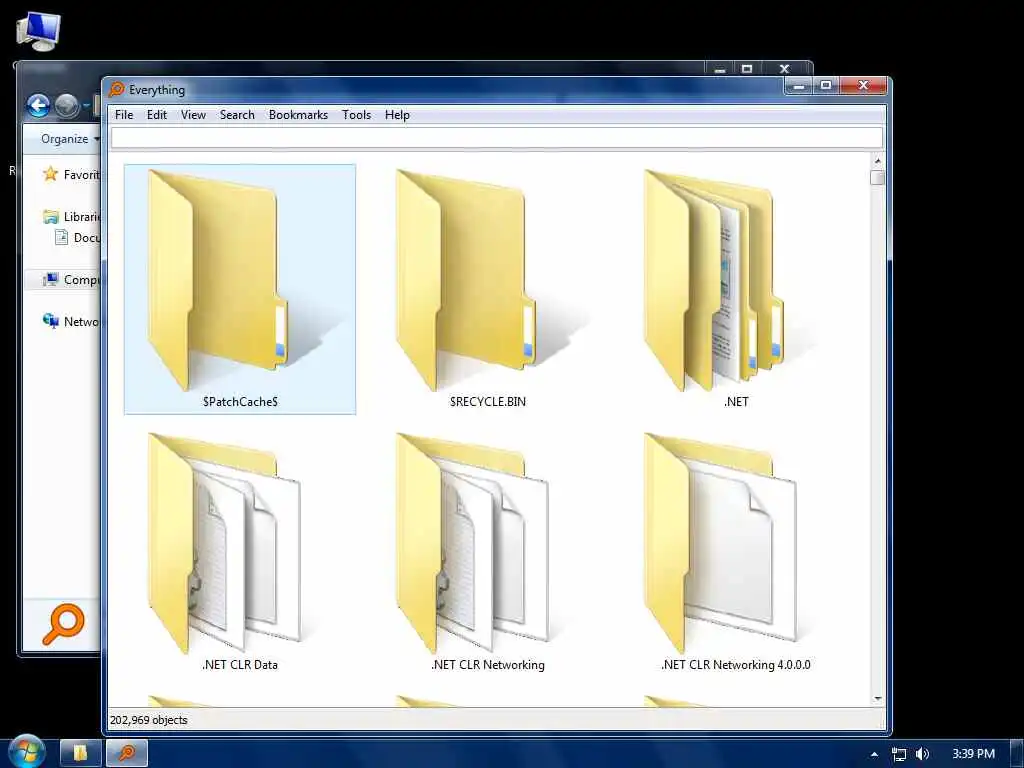Viewport: 1024px width, 768px height.
Task: Click the 202,969 objects status text
Action: (x=149, y=720)
